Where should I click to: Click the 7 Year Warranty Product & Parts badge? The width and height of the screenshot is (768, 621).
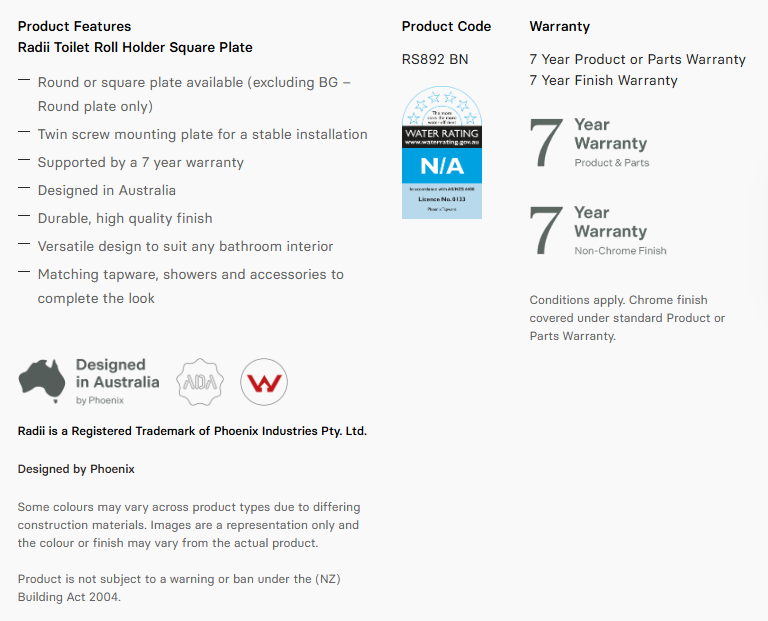pyautogui.click(x=590, y=143)
